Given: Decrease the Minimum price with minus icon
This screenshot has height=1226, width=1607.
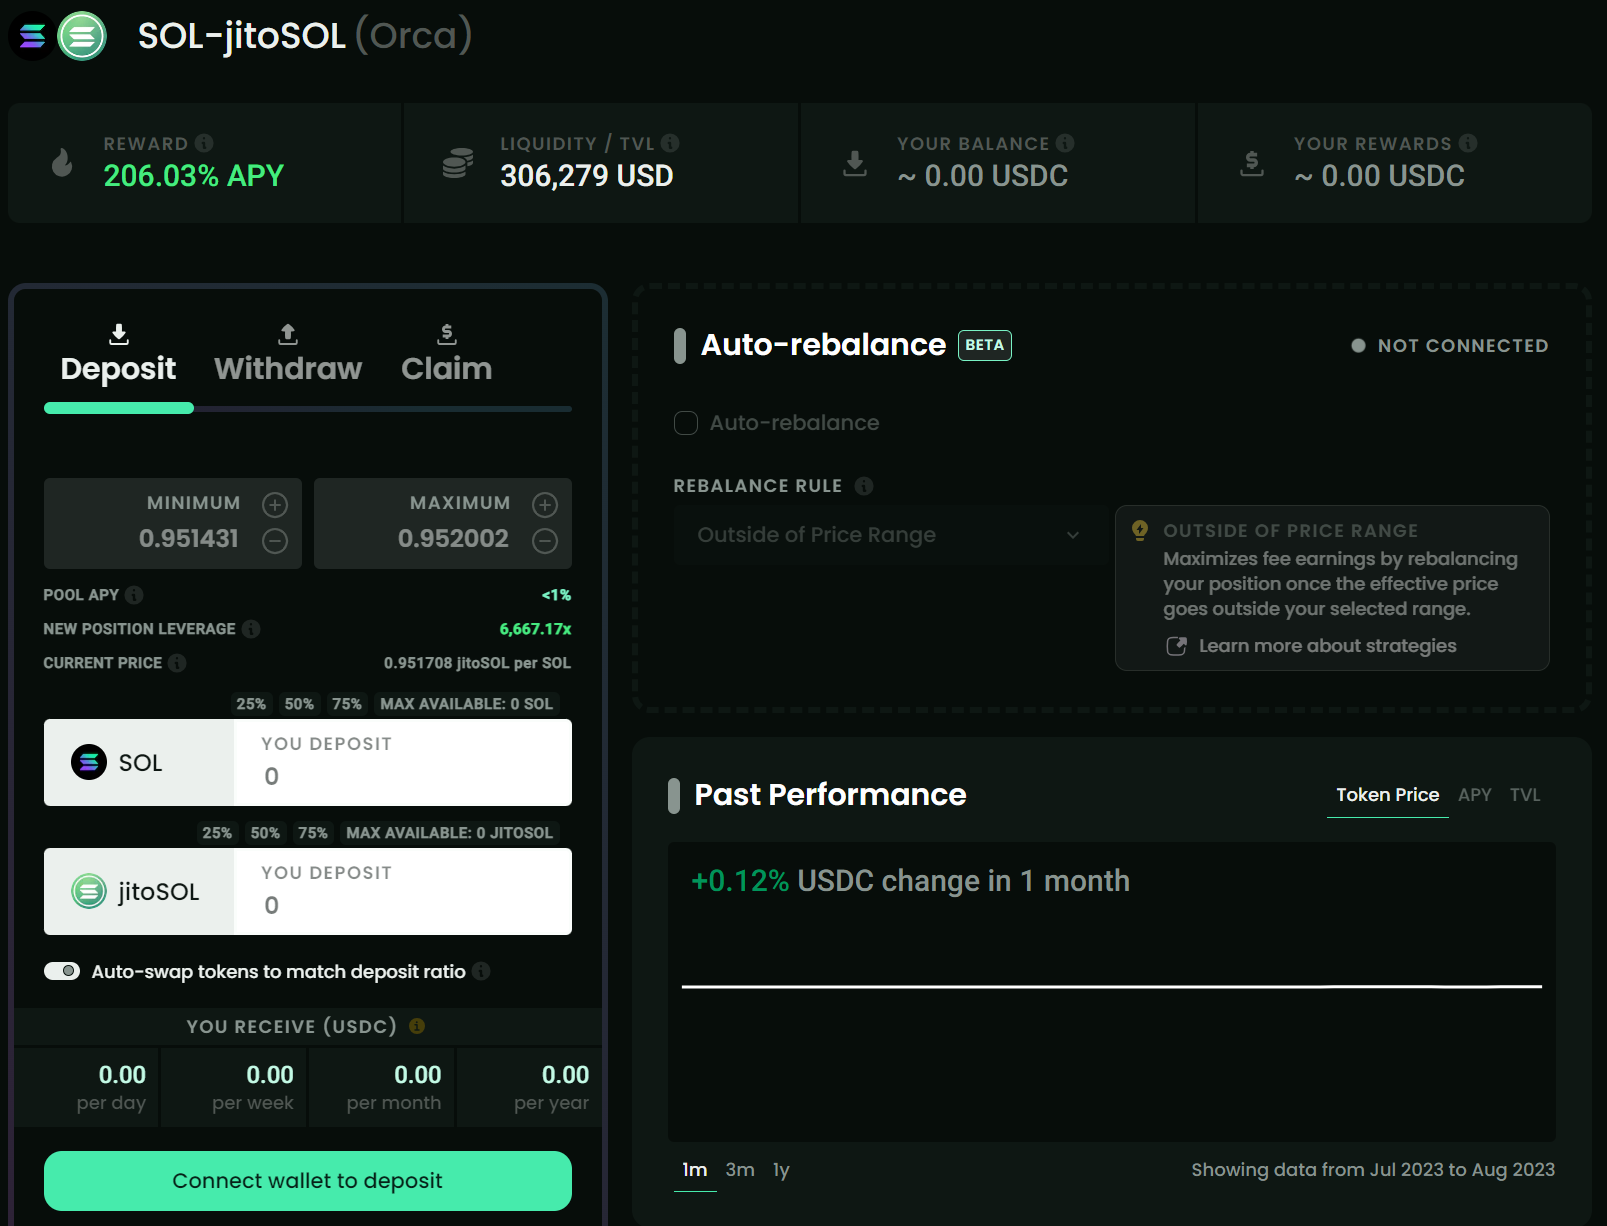Looking at the screenshot, I should (275, 541).
